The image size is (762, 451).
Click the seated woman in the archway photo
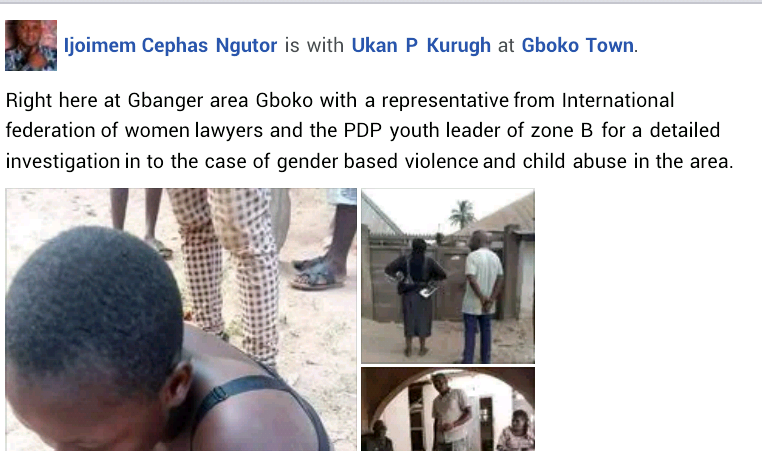tap(516, 431)
